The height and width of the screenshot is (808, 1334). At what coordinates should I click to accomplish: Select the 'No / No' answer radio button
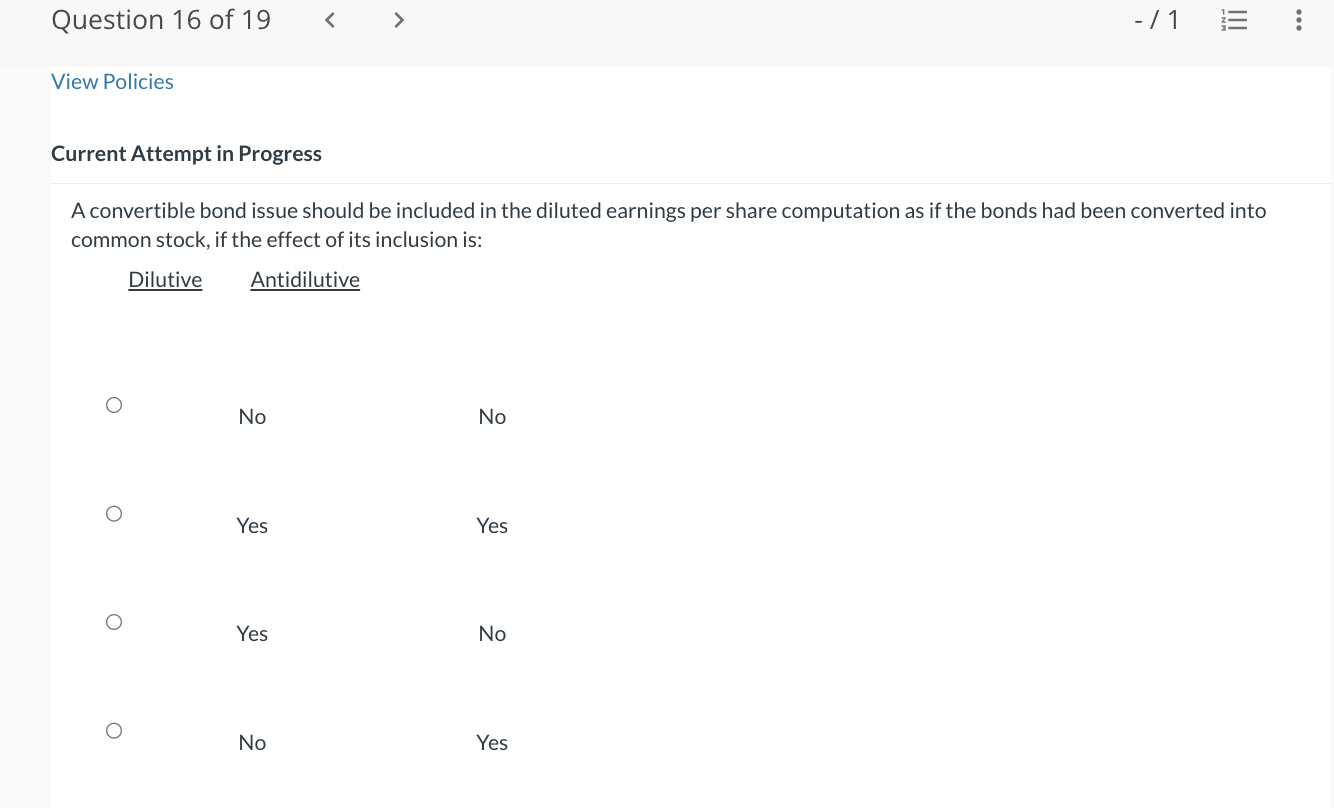(113, 404)
